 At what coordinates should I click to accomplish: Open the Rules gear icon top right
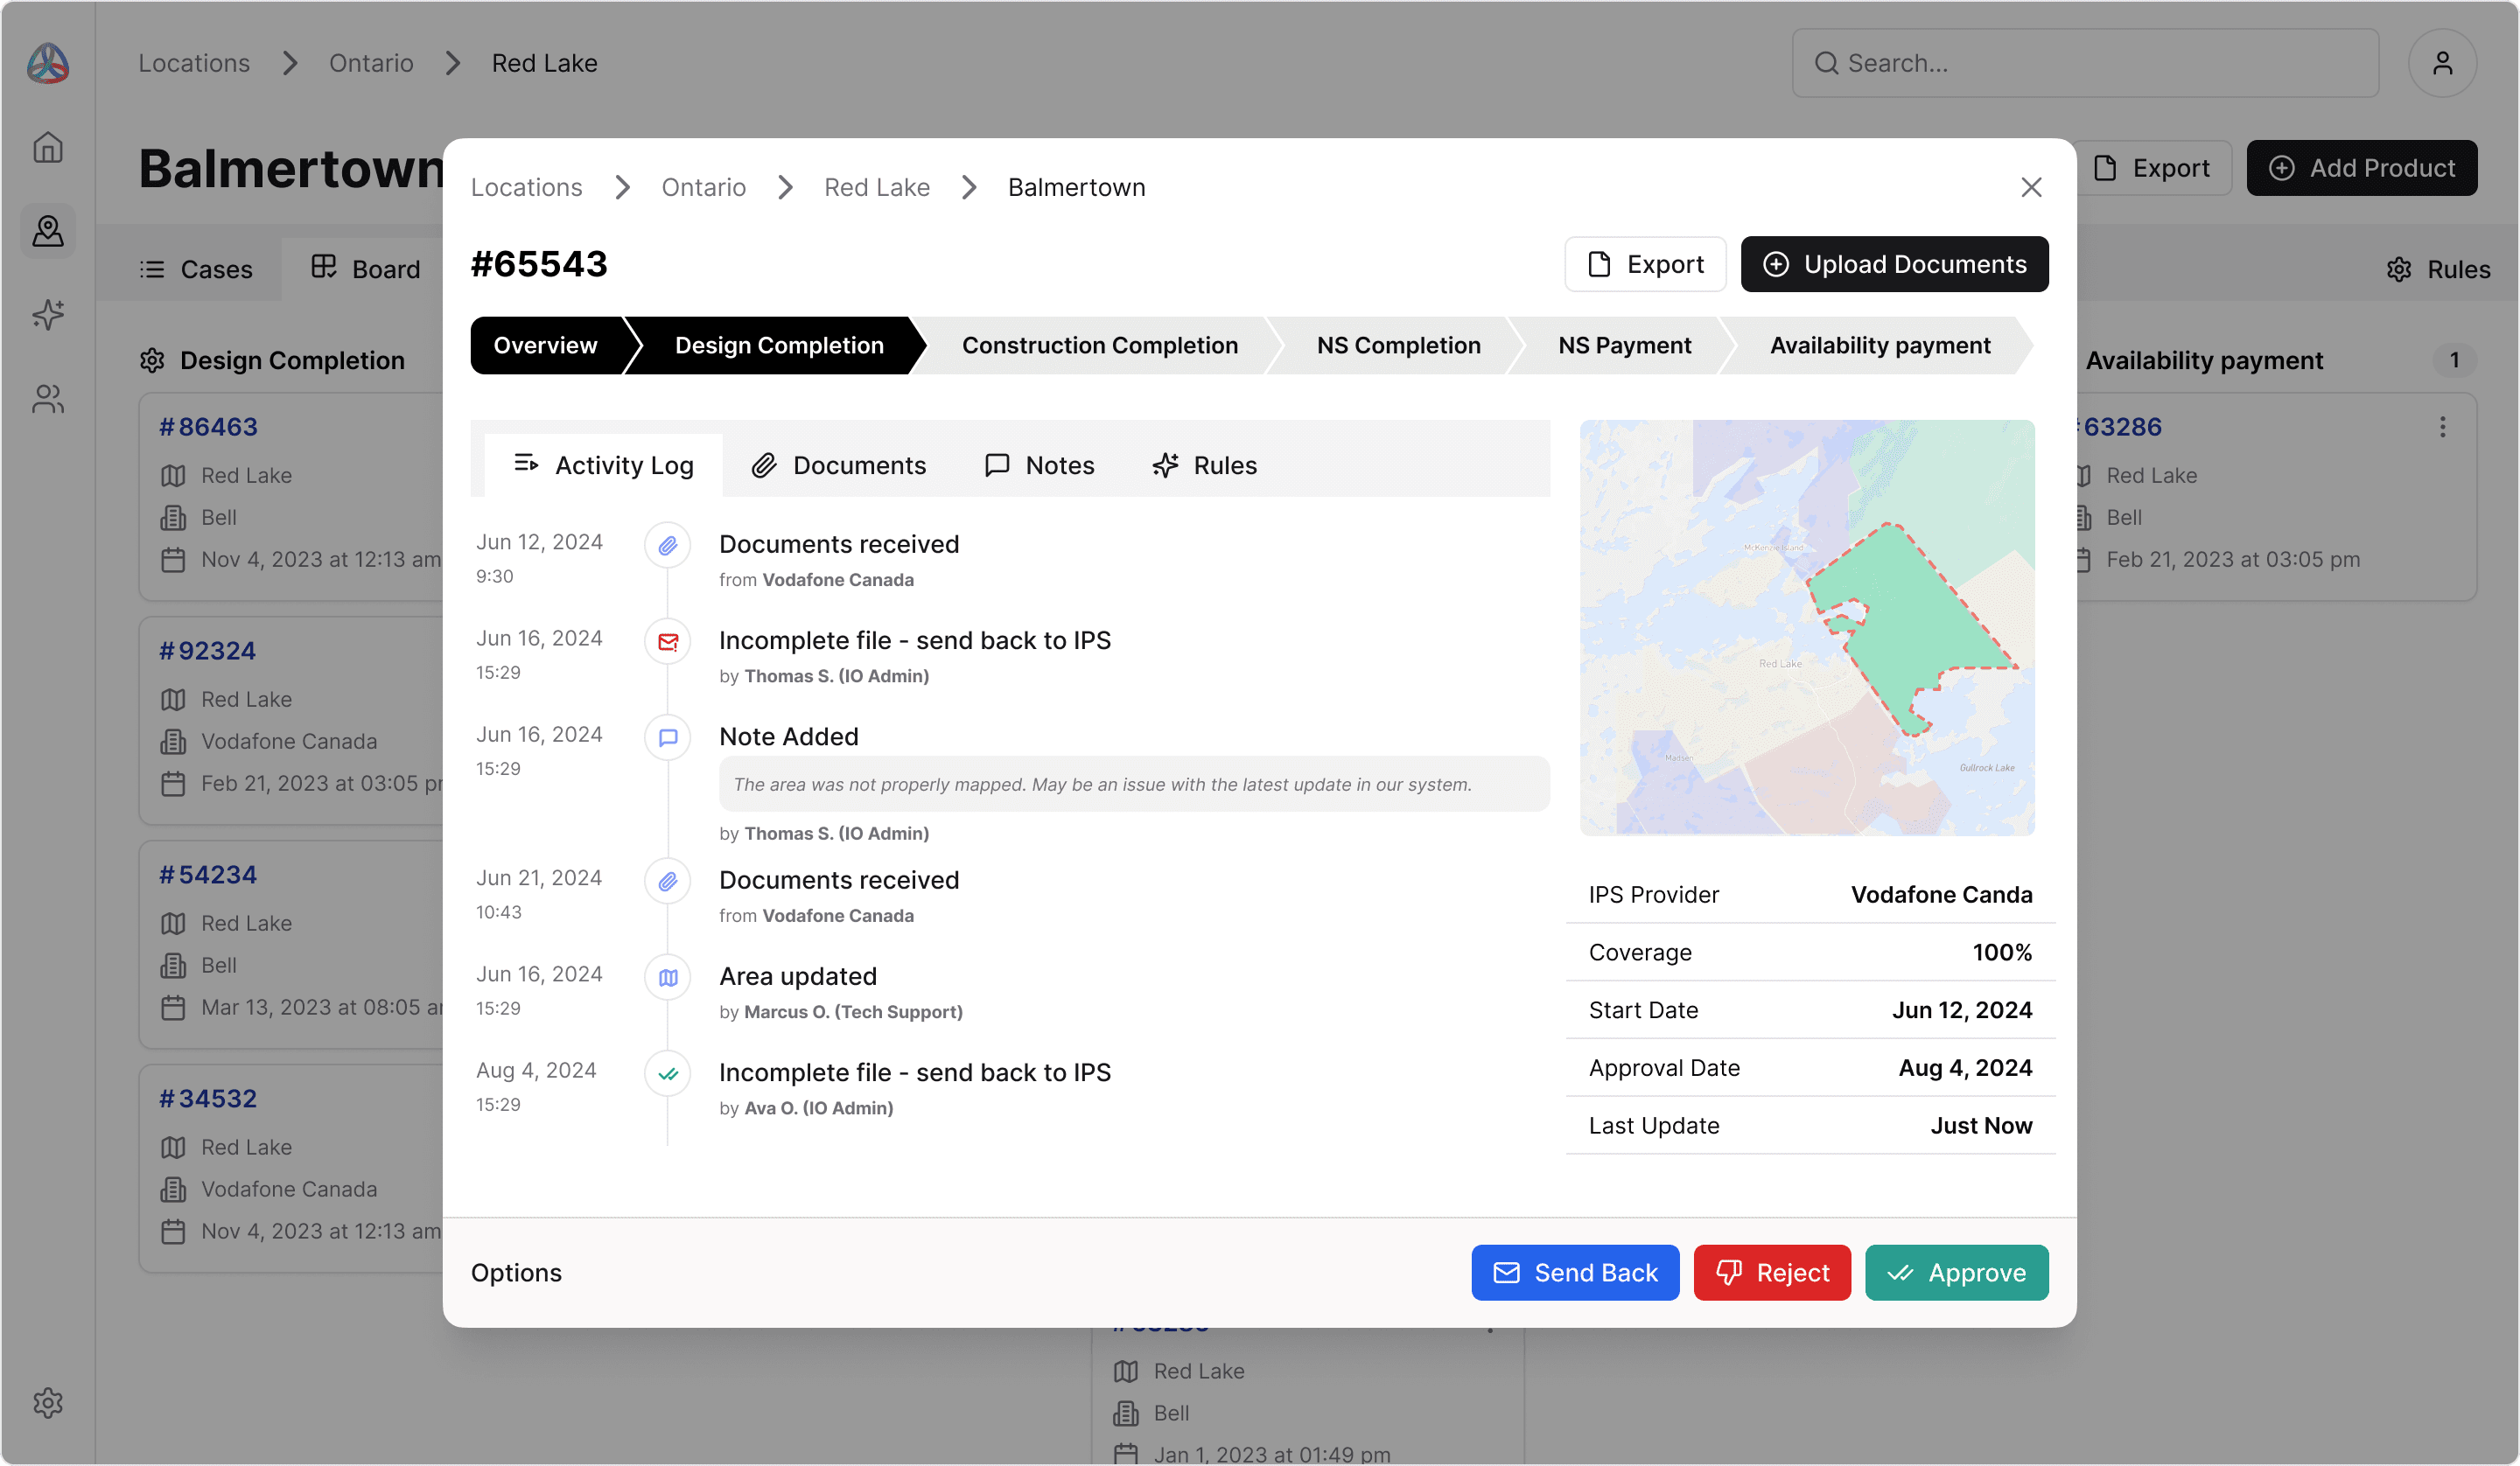[x=2402, y=269]
